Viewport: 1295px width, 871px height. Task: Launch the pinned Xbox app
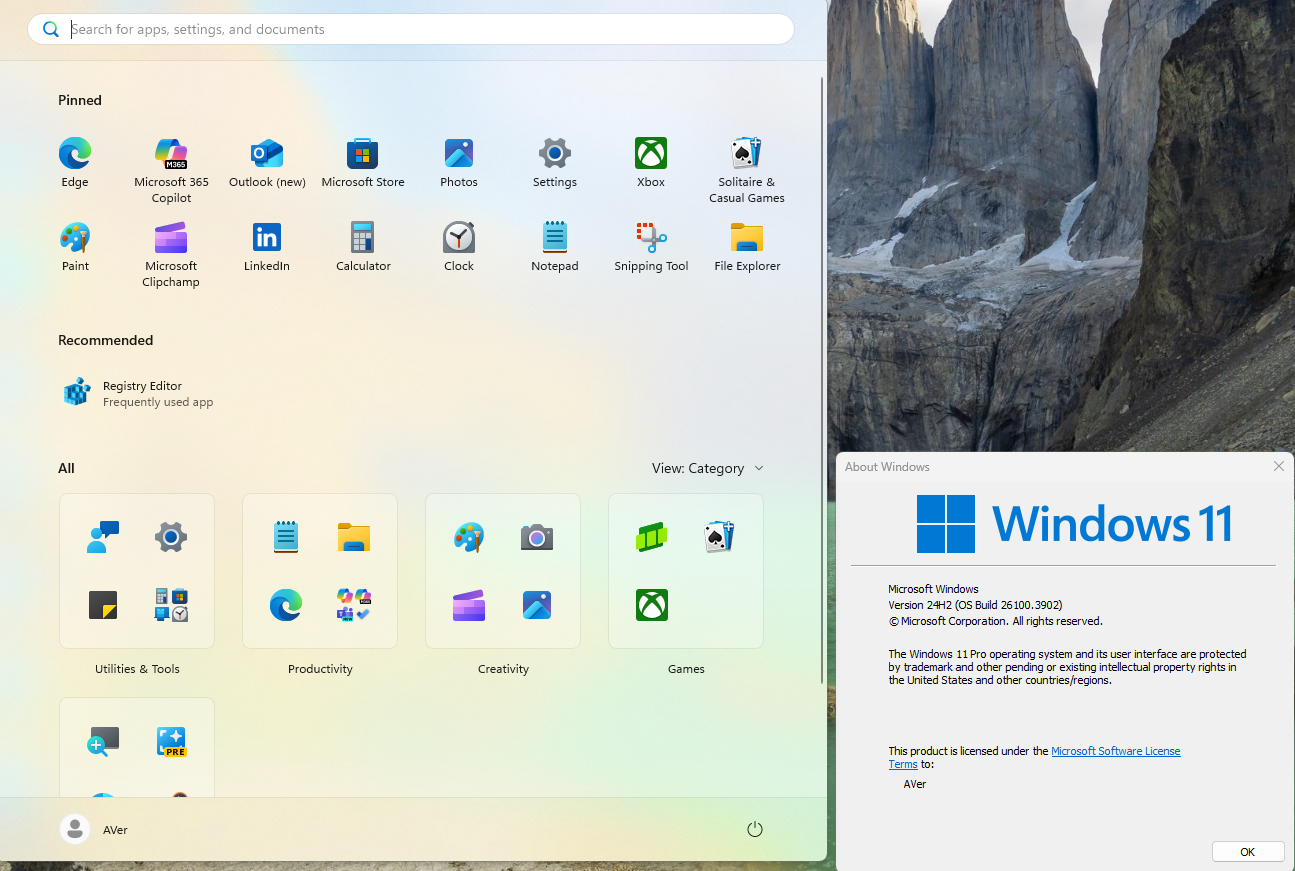pos(651,163)
